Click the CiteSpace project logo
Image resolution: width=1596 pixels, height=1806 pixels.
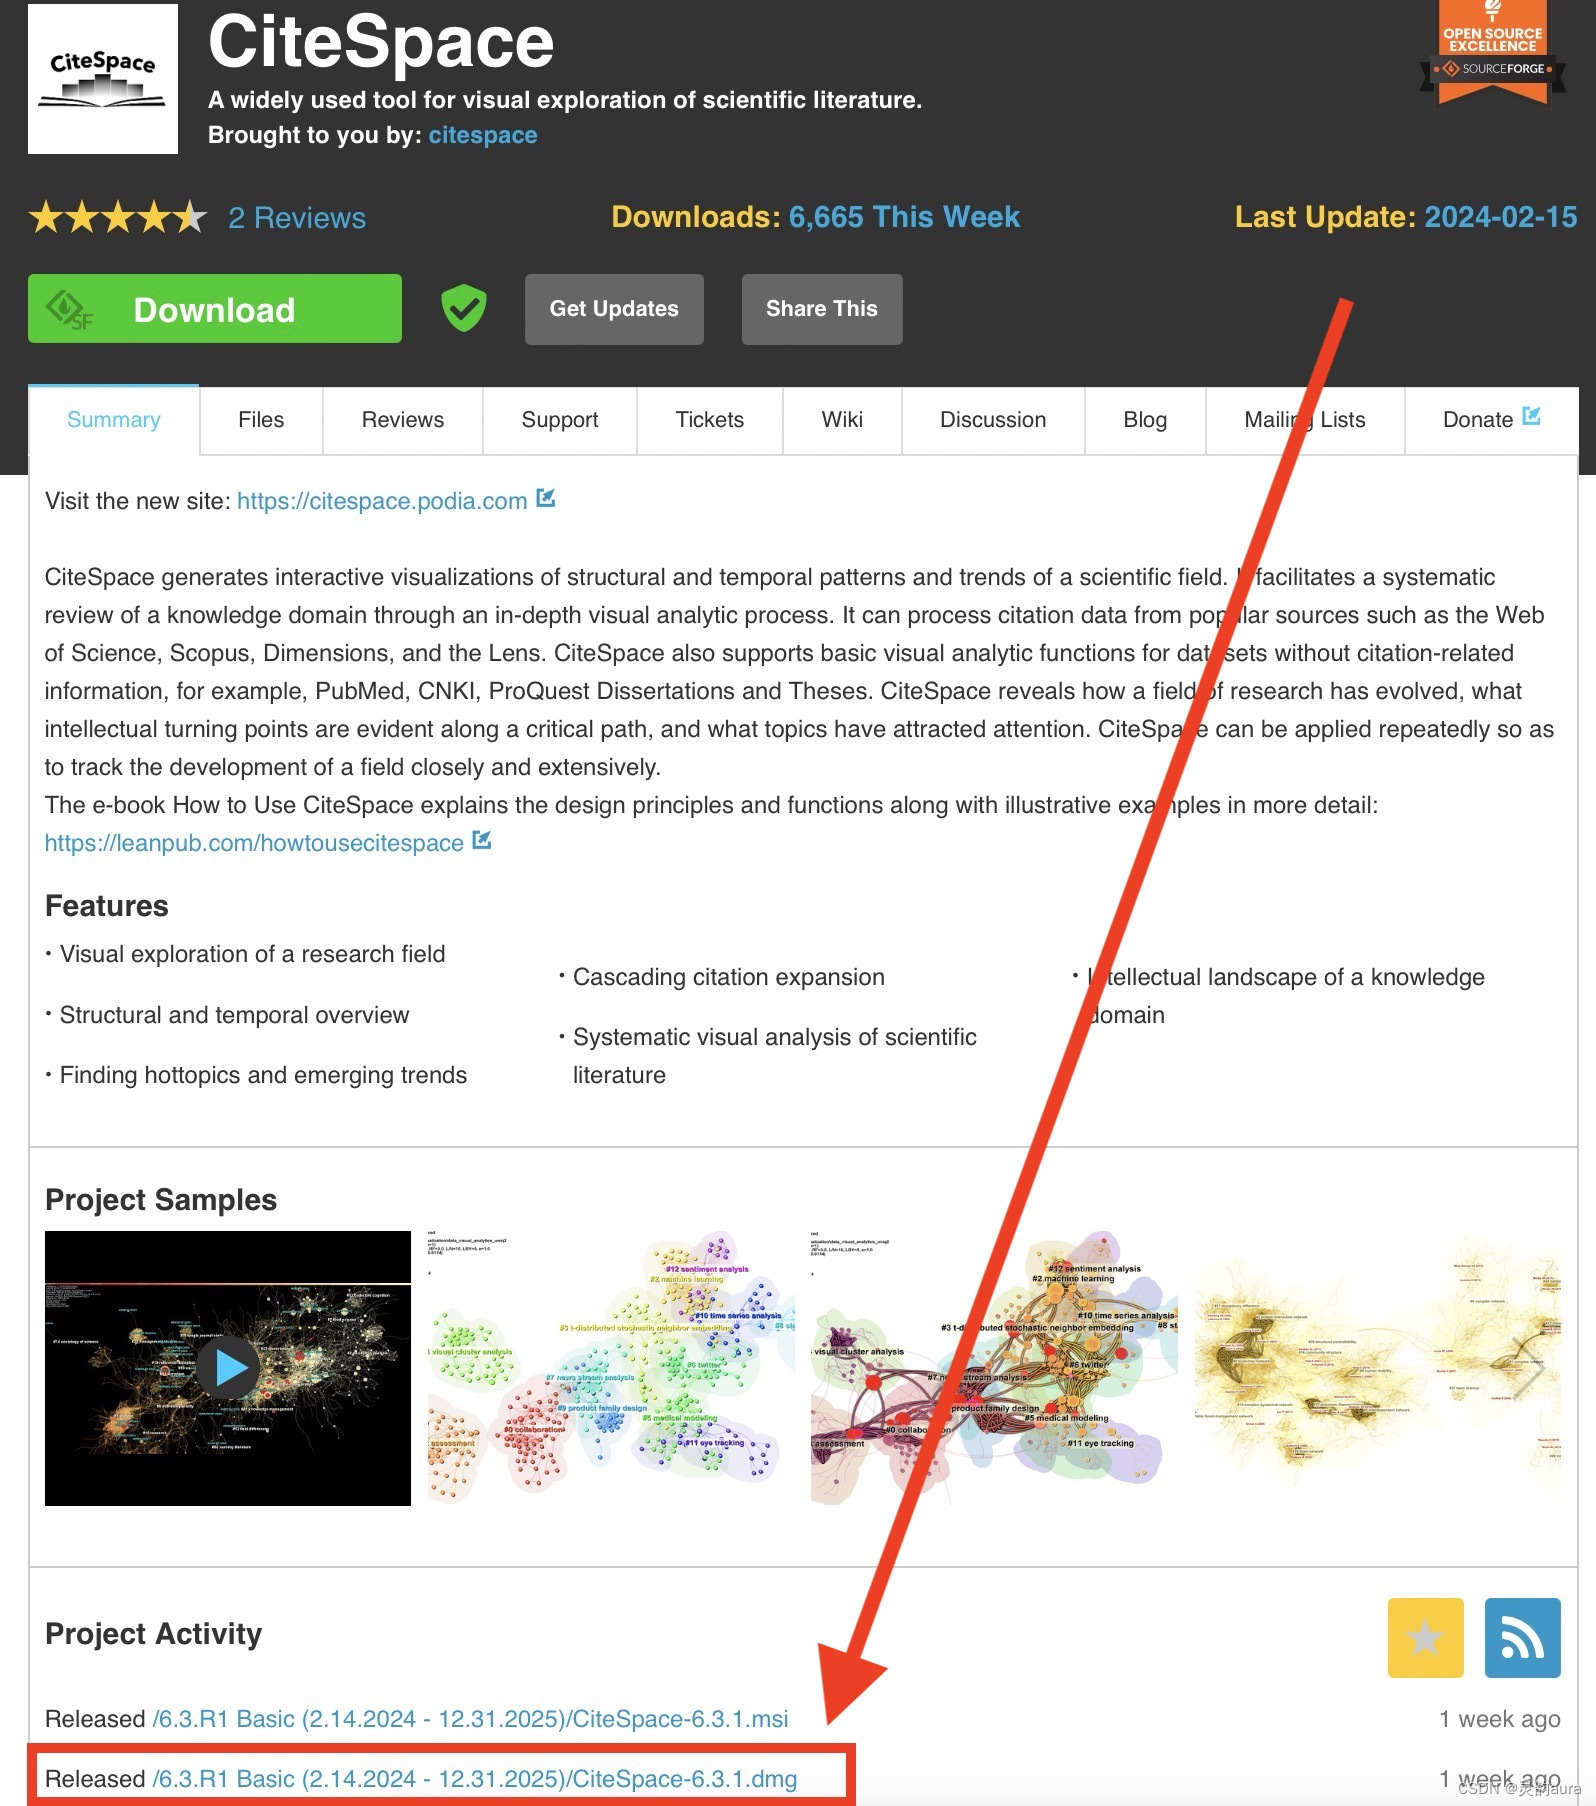tap(103, 79)
